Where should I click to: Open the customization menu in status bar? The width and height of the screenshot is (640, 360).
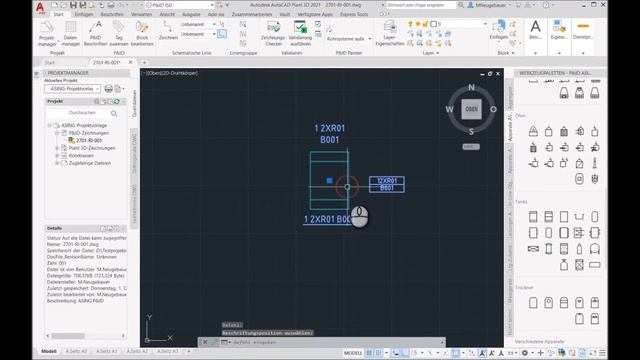click(602, 353)
